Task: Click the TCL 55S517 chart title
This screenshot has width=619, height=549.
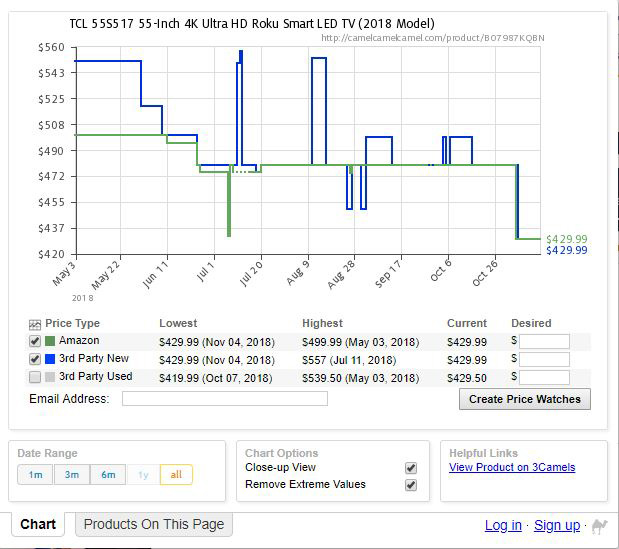Action: point(252,24)
